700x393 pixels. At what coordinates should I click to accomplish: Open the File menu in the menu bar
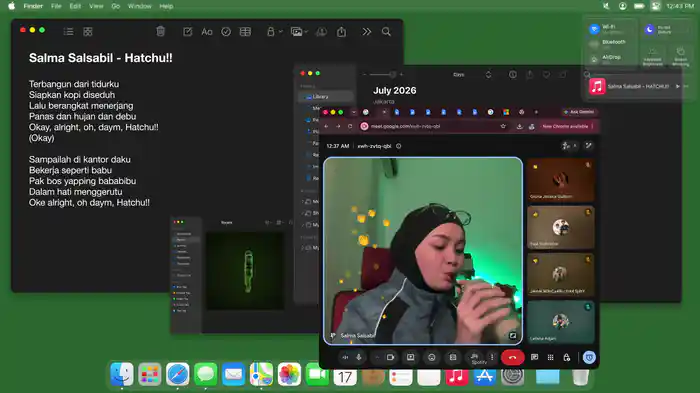[x=56, y=6]
